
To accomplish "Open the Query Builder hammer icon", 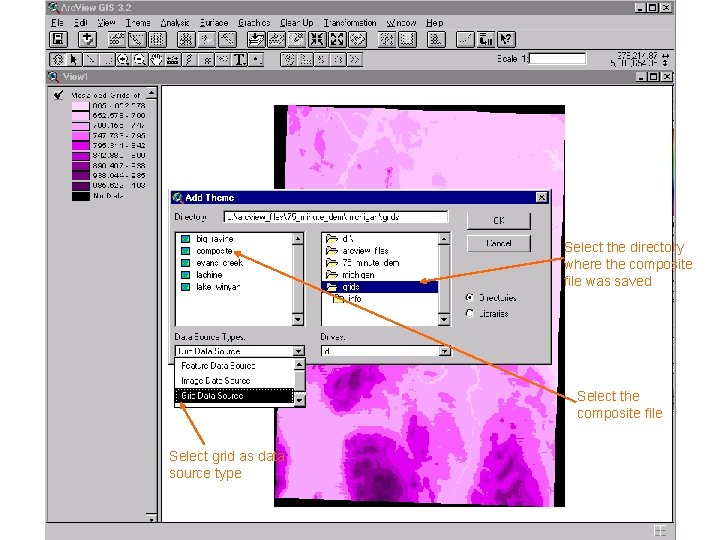I will [x=227, y=39].
